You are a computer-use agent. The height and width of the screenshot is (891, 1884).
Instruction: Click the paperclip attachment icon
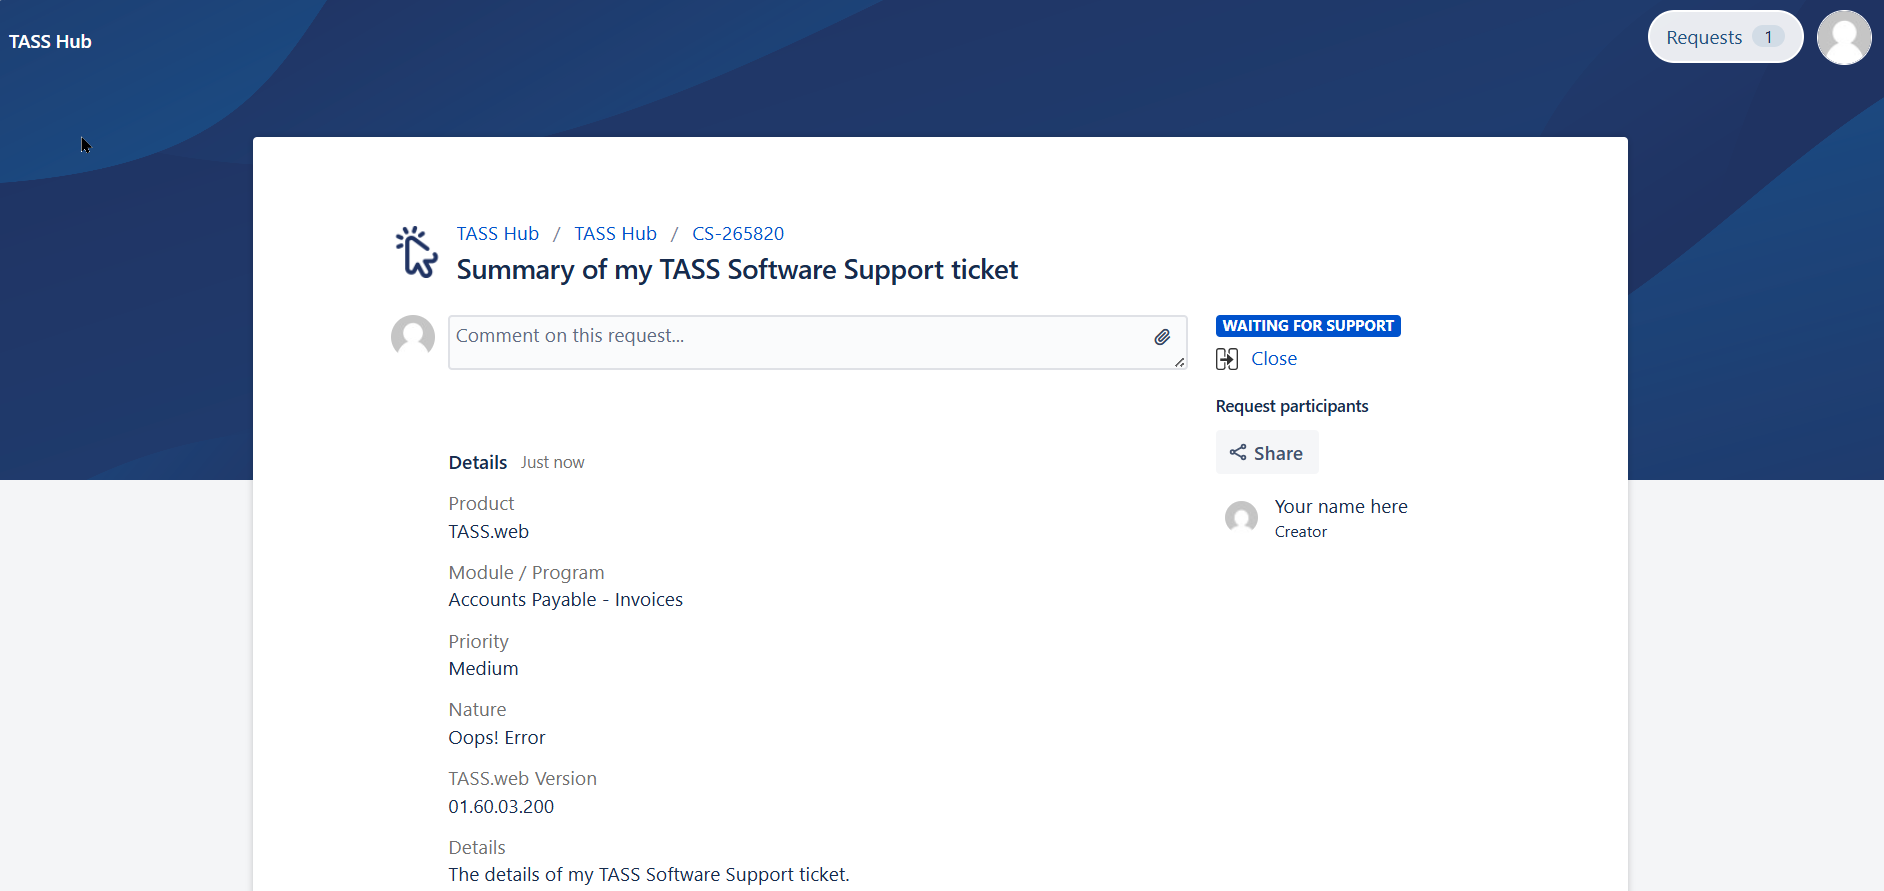tap(1162, 337)
